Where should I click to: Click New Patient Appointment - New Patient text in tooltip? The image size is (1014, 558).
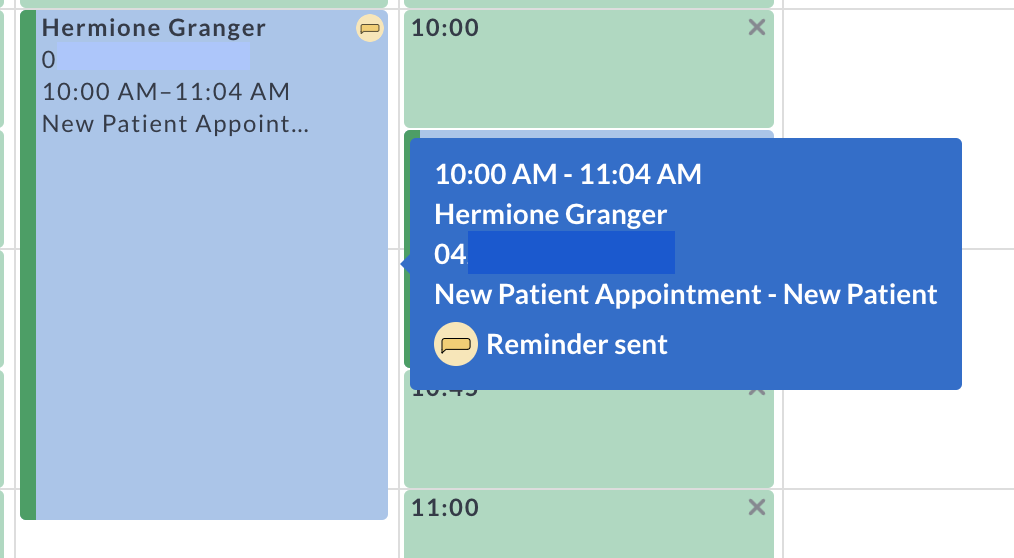click(685, 294)
